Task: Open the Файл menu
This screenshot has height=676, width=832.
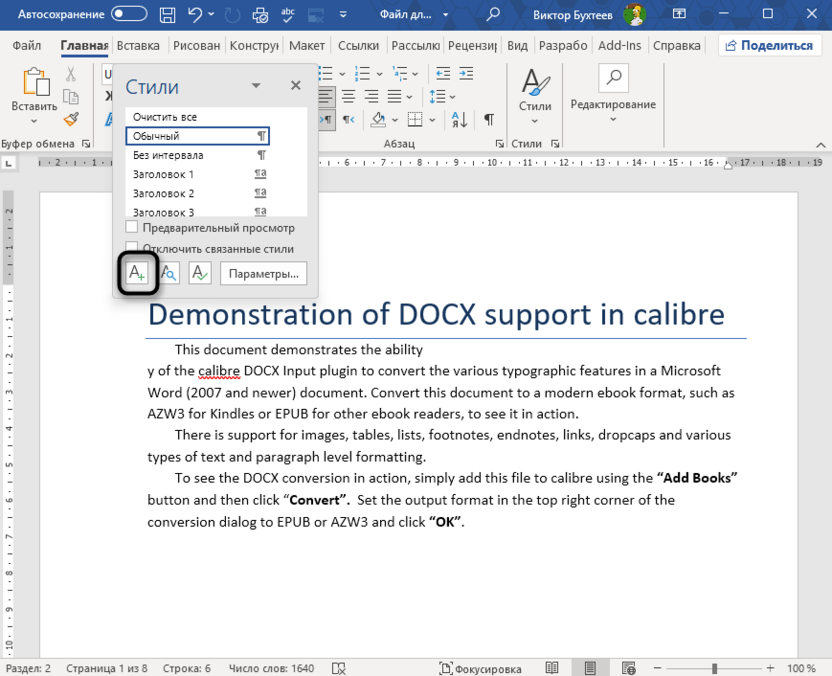Action: pyautogui.click(x=26, y=45)
